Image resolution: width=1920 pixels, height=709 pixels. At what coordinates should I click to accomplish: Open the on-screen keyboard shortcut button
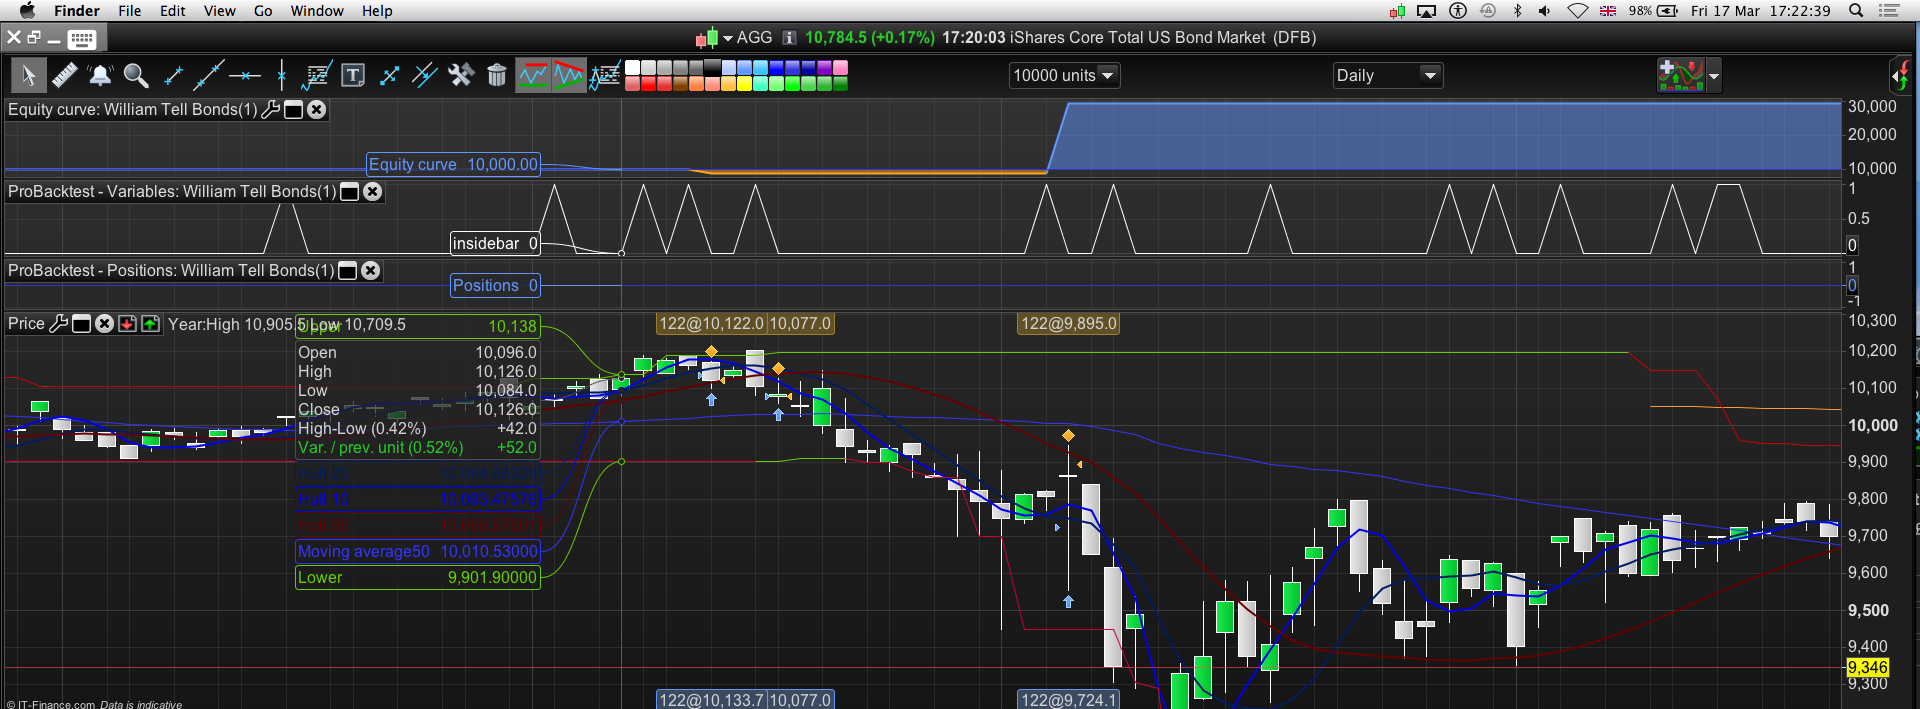pyautogui.click(x=82, y=39)
